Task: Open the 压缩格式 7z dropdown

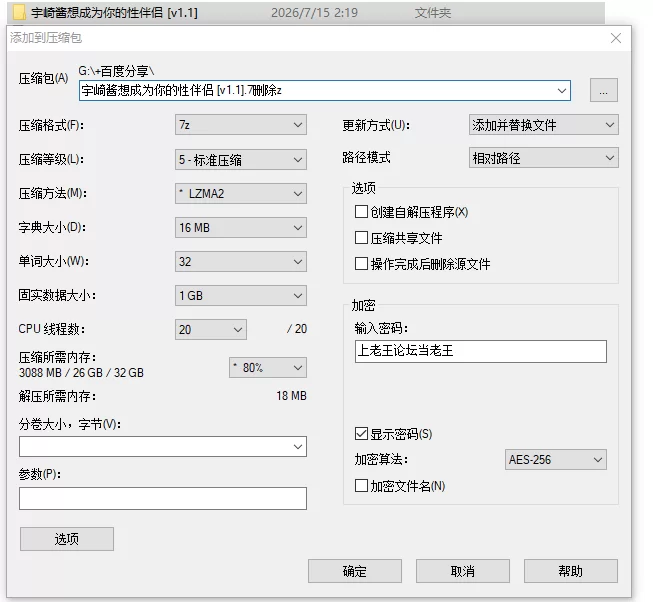Action: pyautogui.click(x=241, y=124)
